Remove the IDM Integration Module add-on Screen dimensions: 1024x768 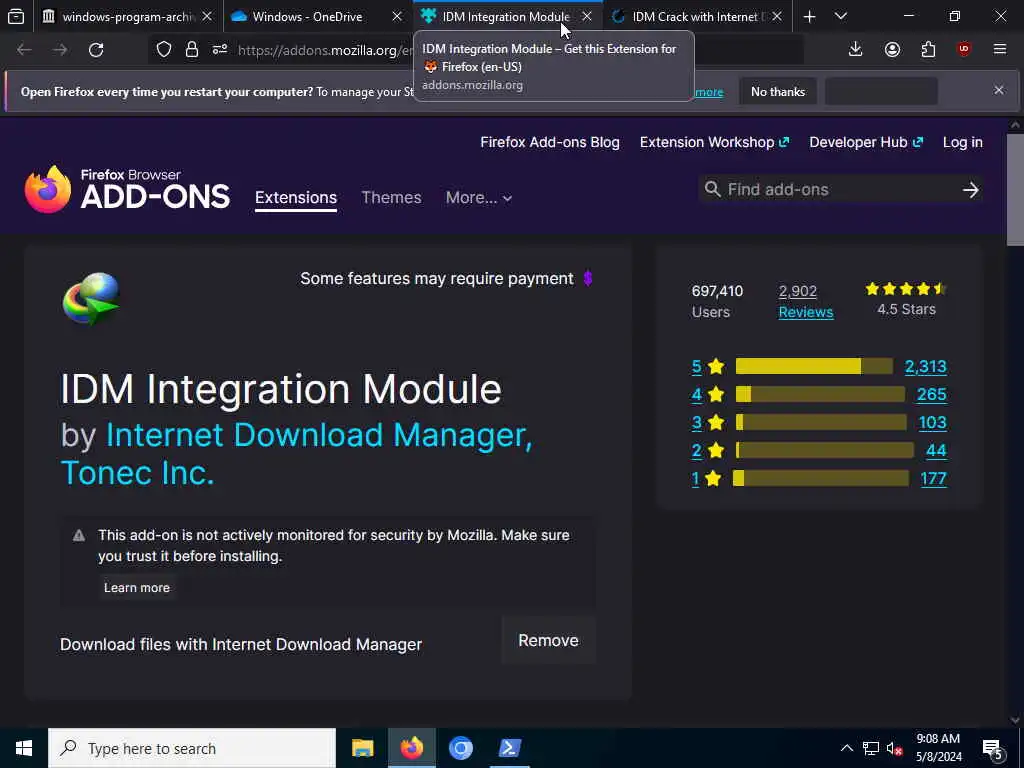[x=549, y=641]
